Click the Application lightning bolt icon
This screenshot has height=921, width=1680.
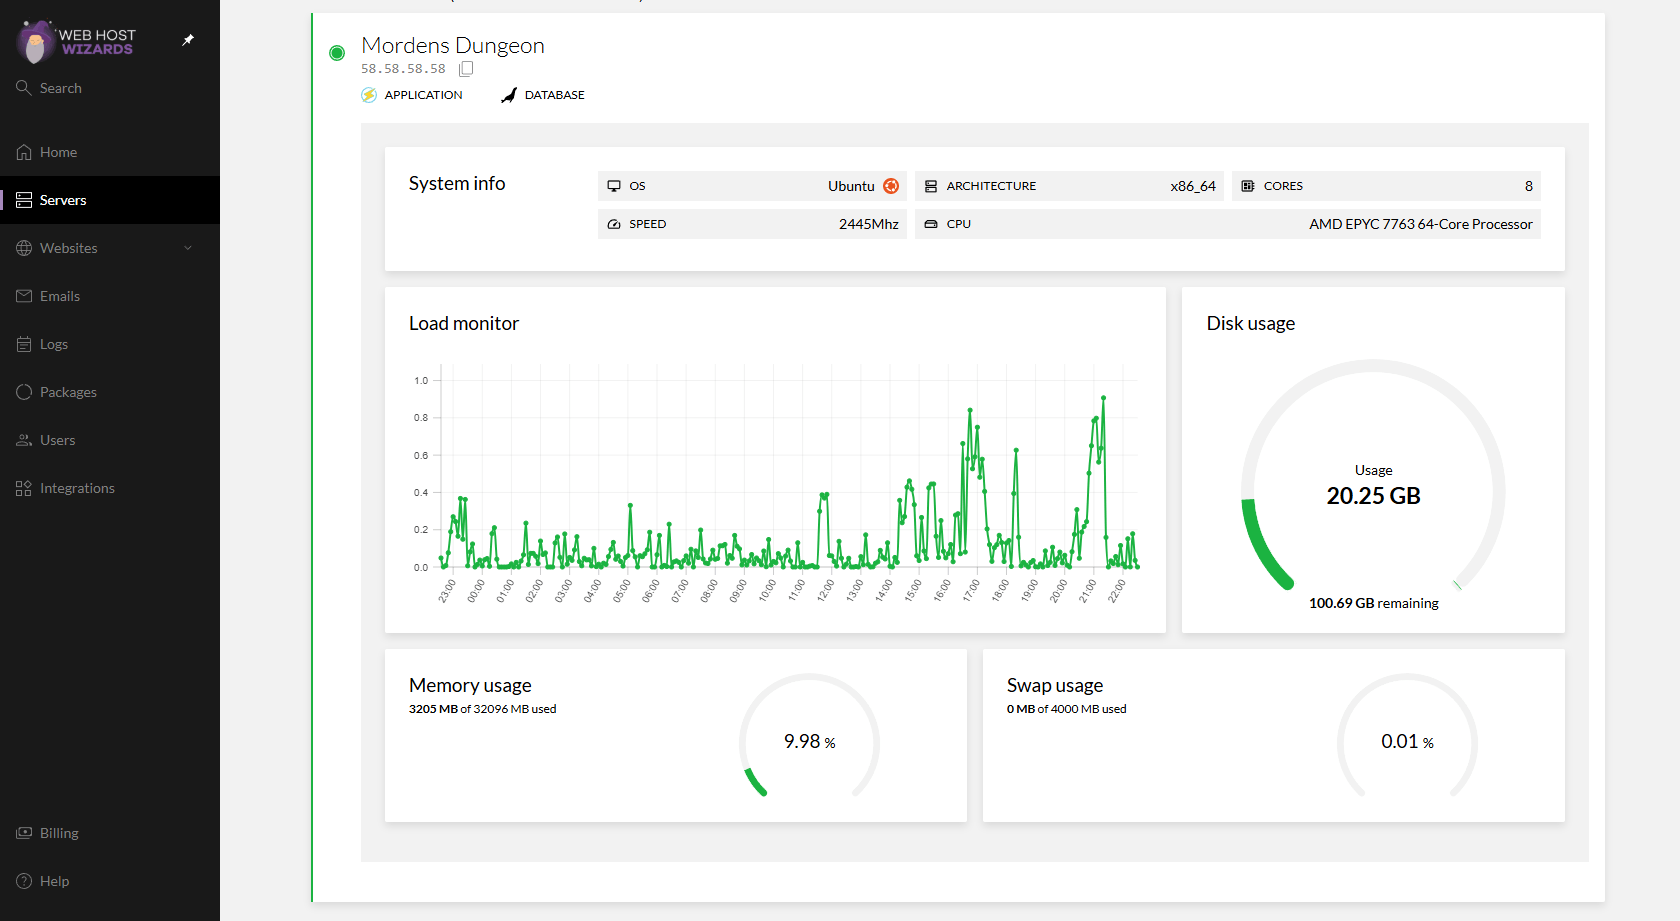coord(369,95)
